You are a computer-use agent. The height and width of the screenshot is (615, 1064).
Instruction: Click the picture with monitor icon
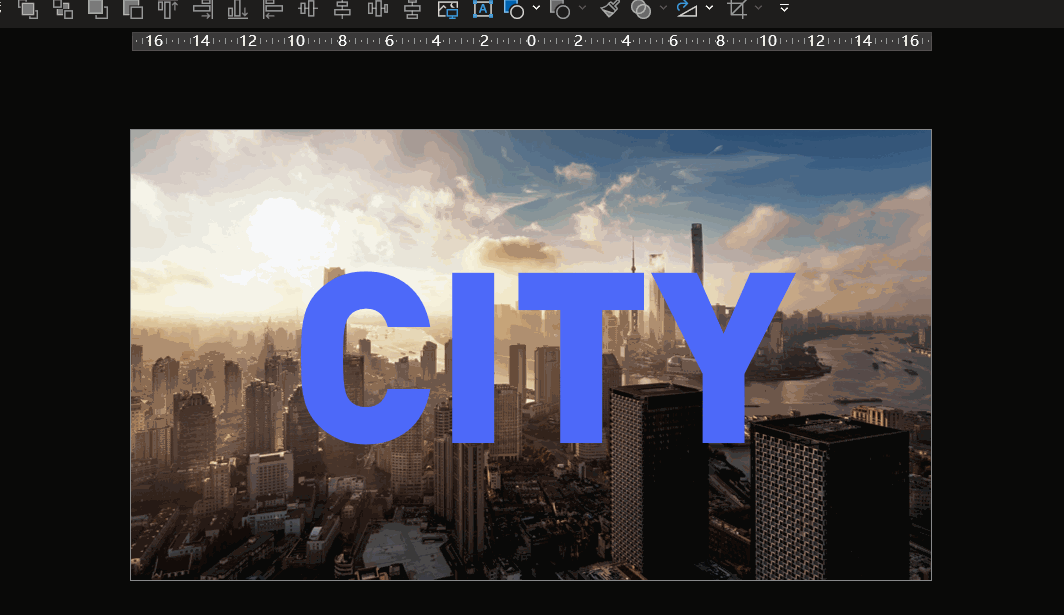[448, 9]
